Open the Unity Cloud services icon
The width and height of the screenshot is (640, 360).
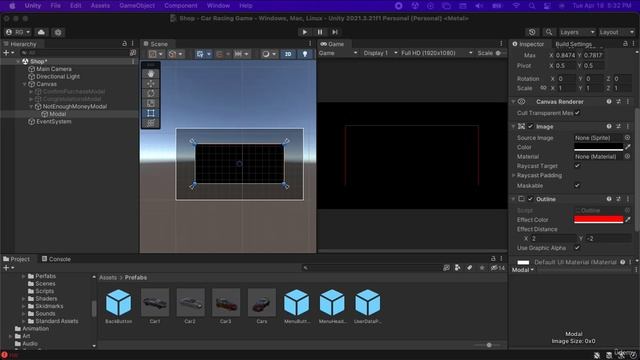click(41, 32)
